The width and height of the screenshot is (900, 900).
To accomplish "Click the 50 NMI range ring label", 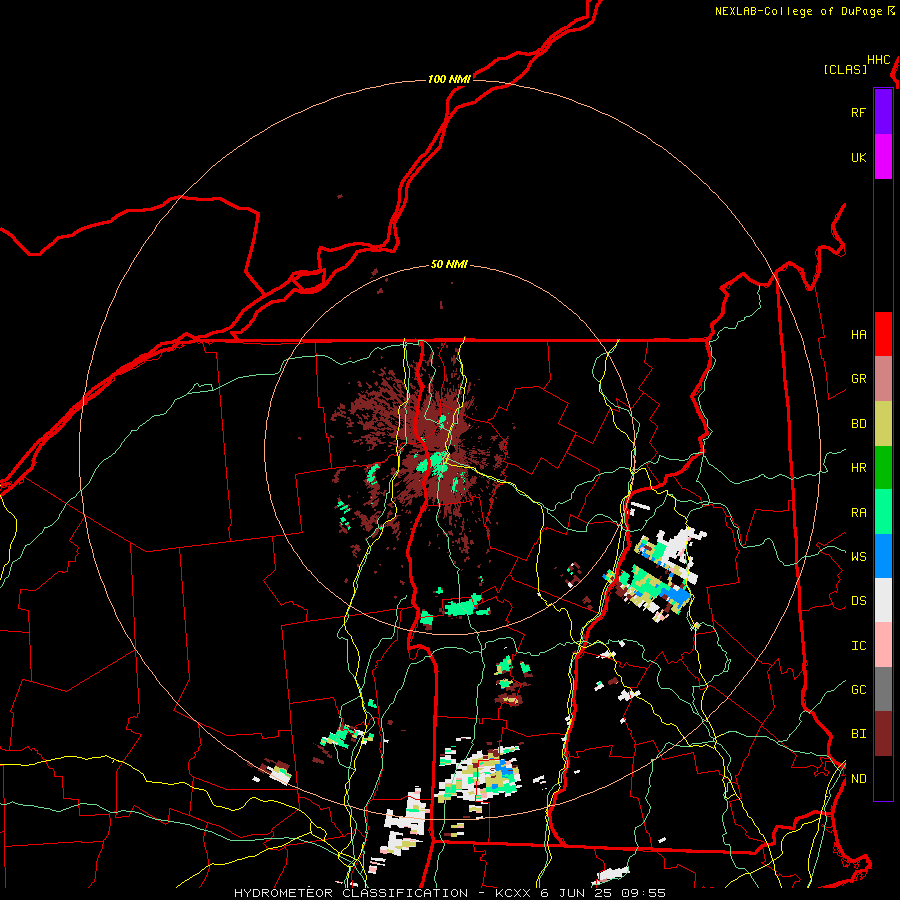I will point(449,265).
